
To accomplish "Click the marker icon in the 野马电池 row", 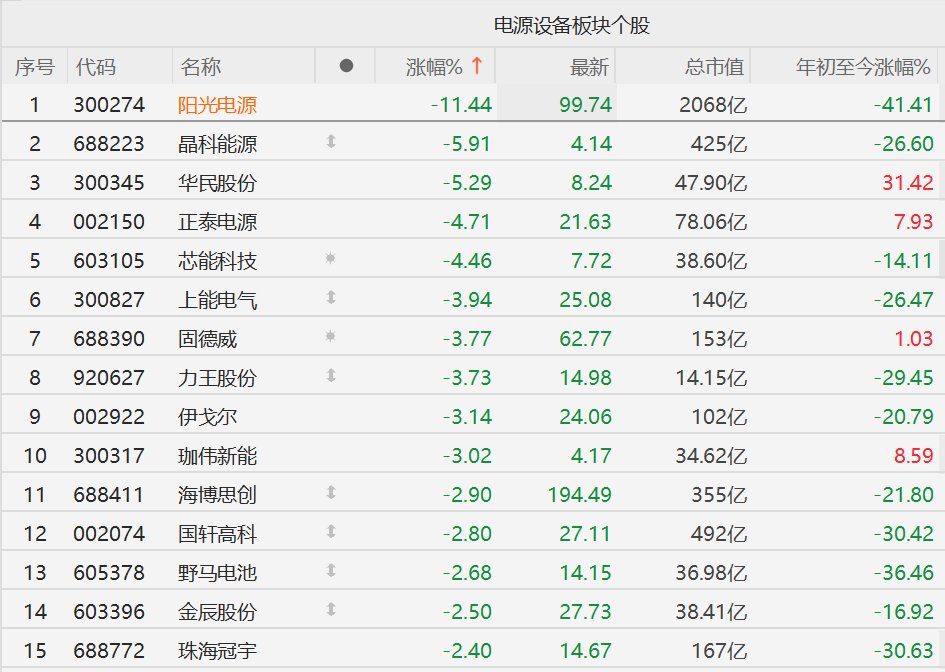I will (331, 570).
